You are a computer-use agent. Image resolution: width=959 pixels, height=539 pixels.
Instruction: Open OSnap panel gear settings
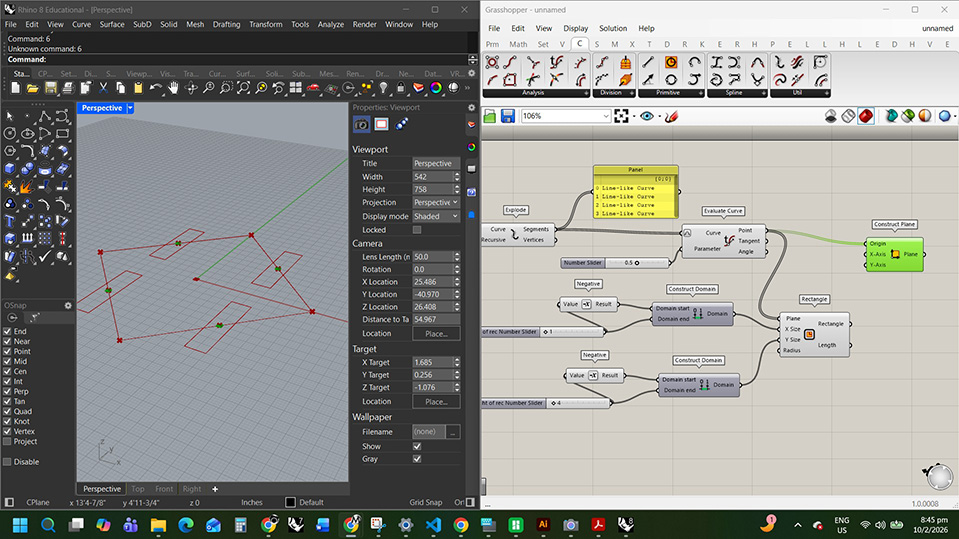point(68,305)
